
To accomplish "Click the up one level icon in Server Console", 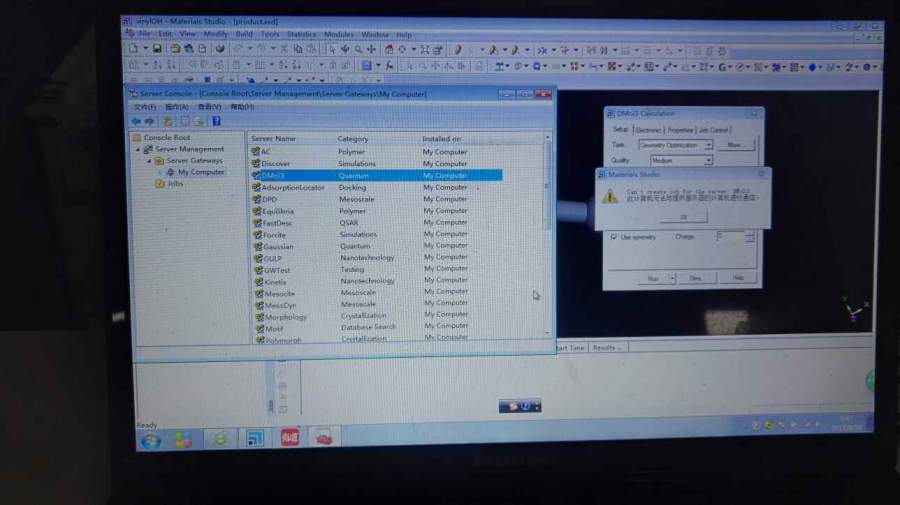I will click(168, 121).
